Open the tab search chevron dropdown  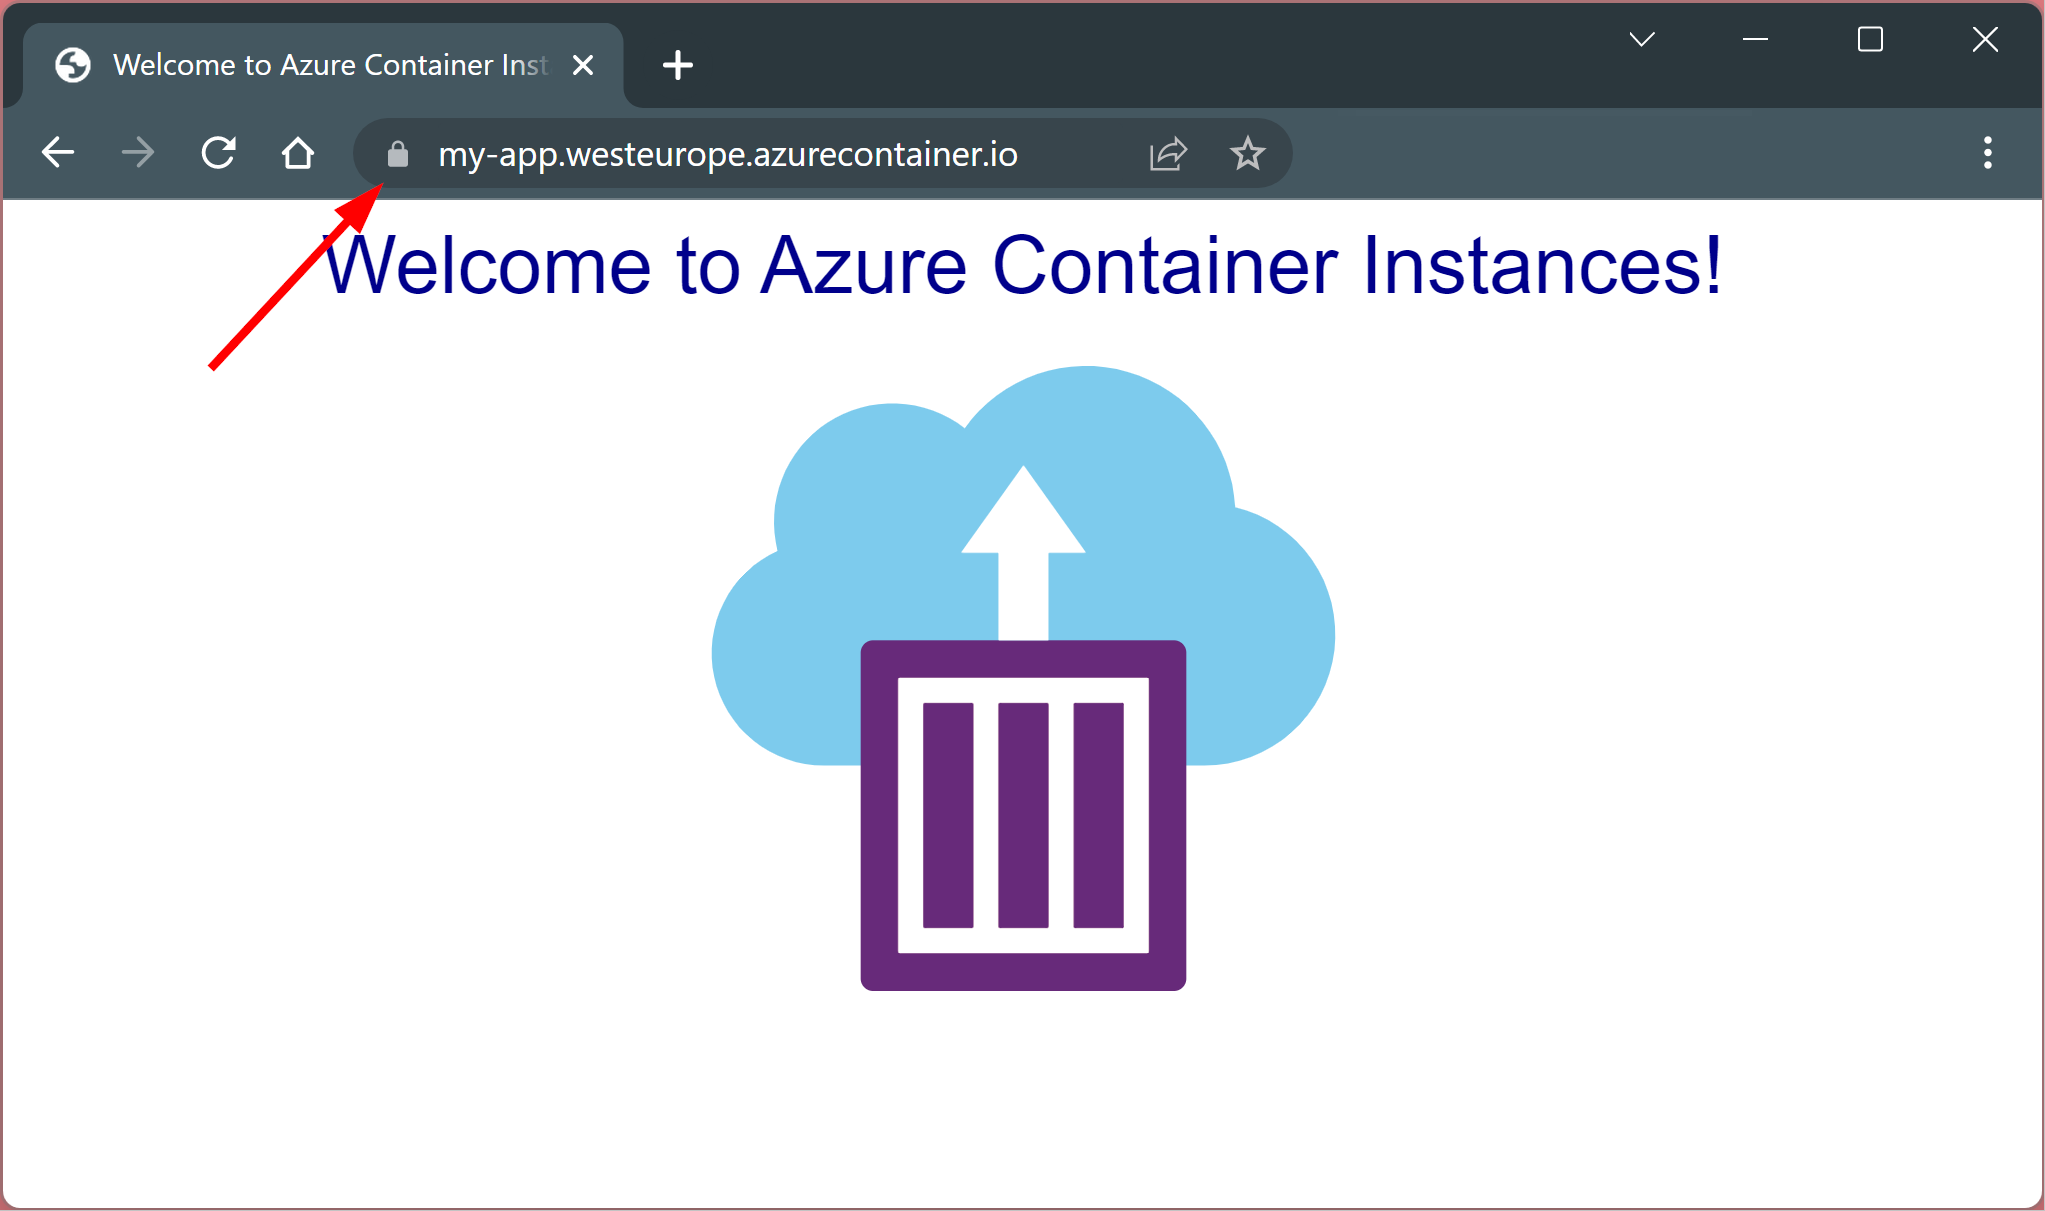click(x=1642, y=40)
